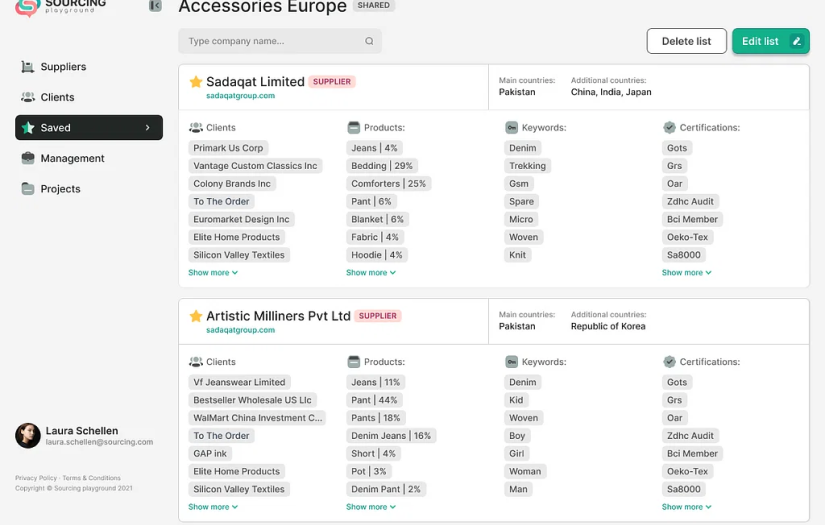Click Artistic Milliners' Sa8000 certification
Viewport: 825px width, 525px height.
[x=683, y=489]
